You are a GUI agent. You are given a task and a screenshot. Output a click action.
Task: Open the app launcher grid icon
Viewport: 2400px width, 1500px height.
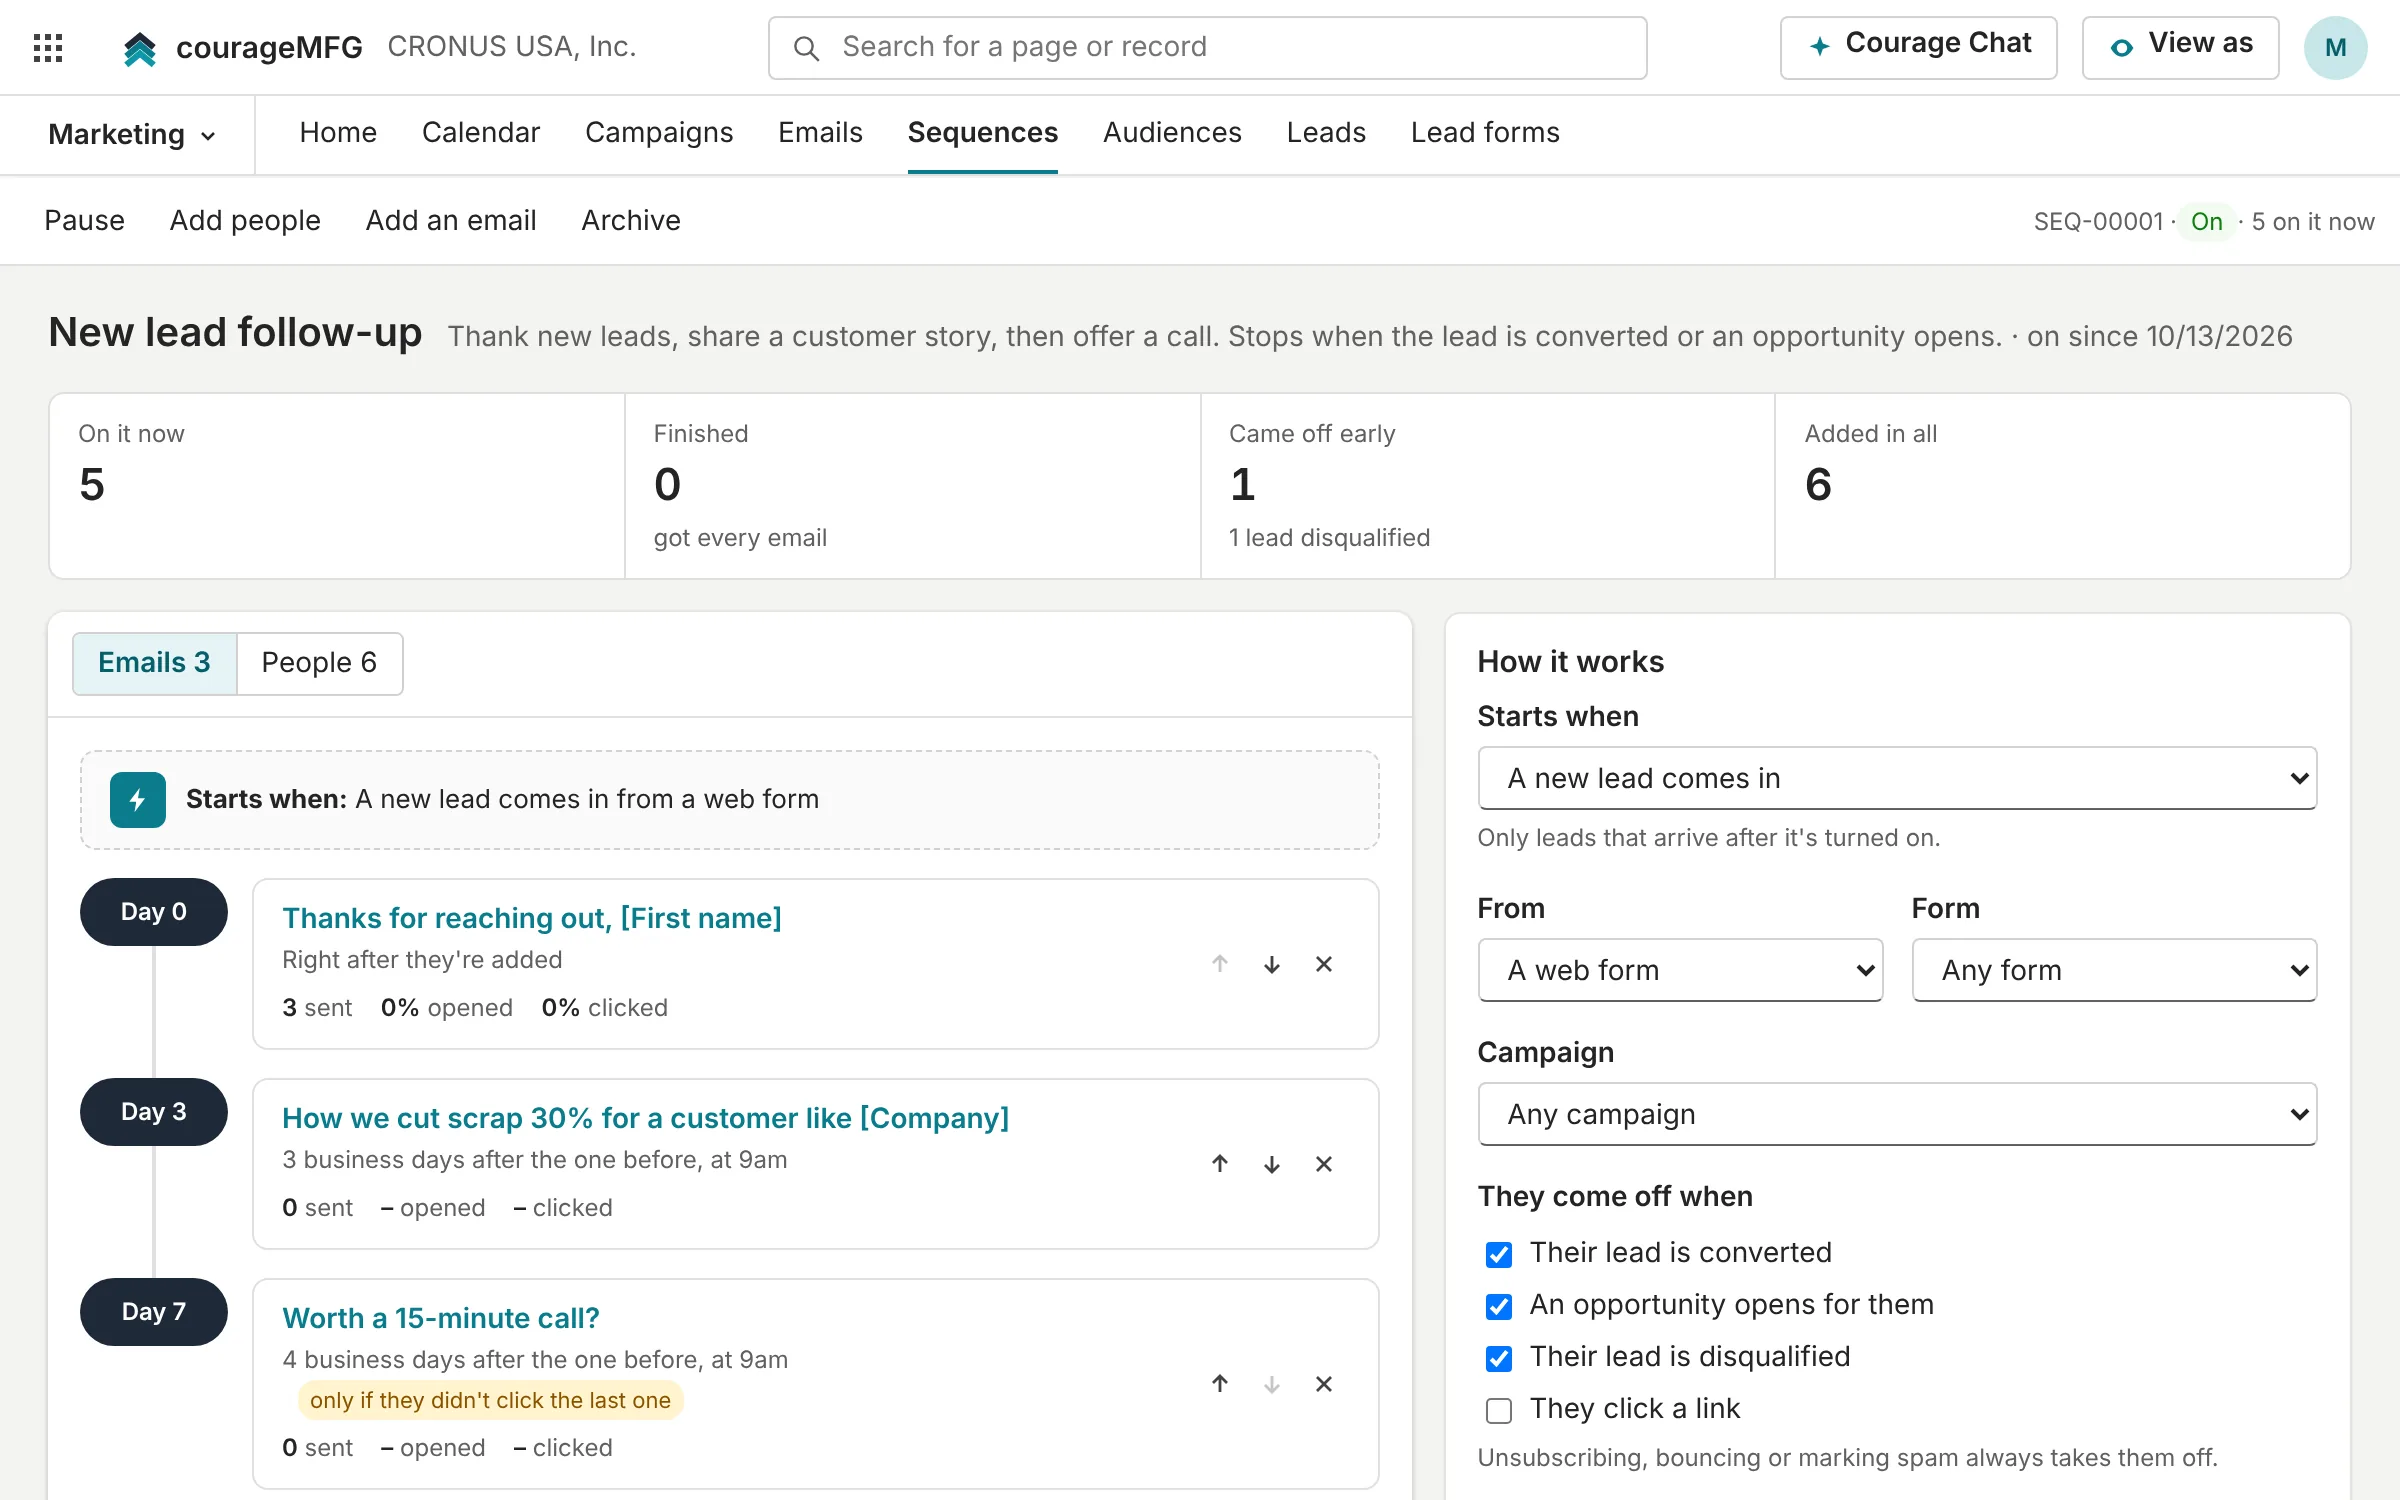(x=48, y=47)
